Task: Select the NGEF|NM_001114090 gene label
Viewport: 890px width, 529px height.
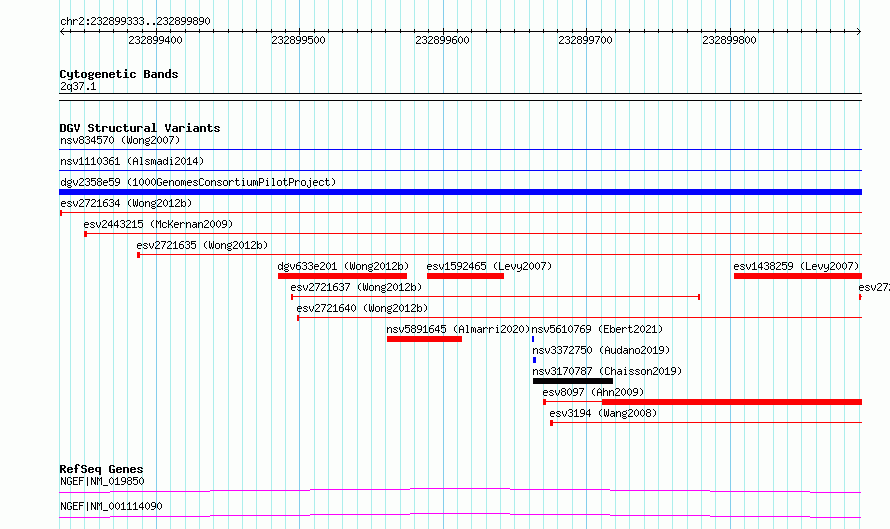Action: click(111, 506)
